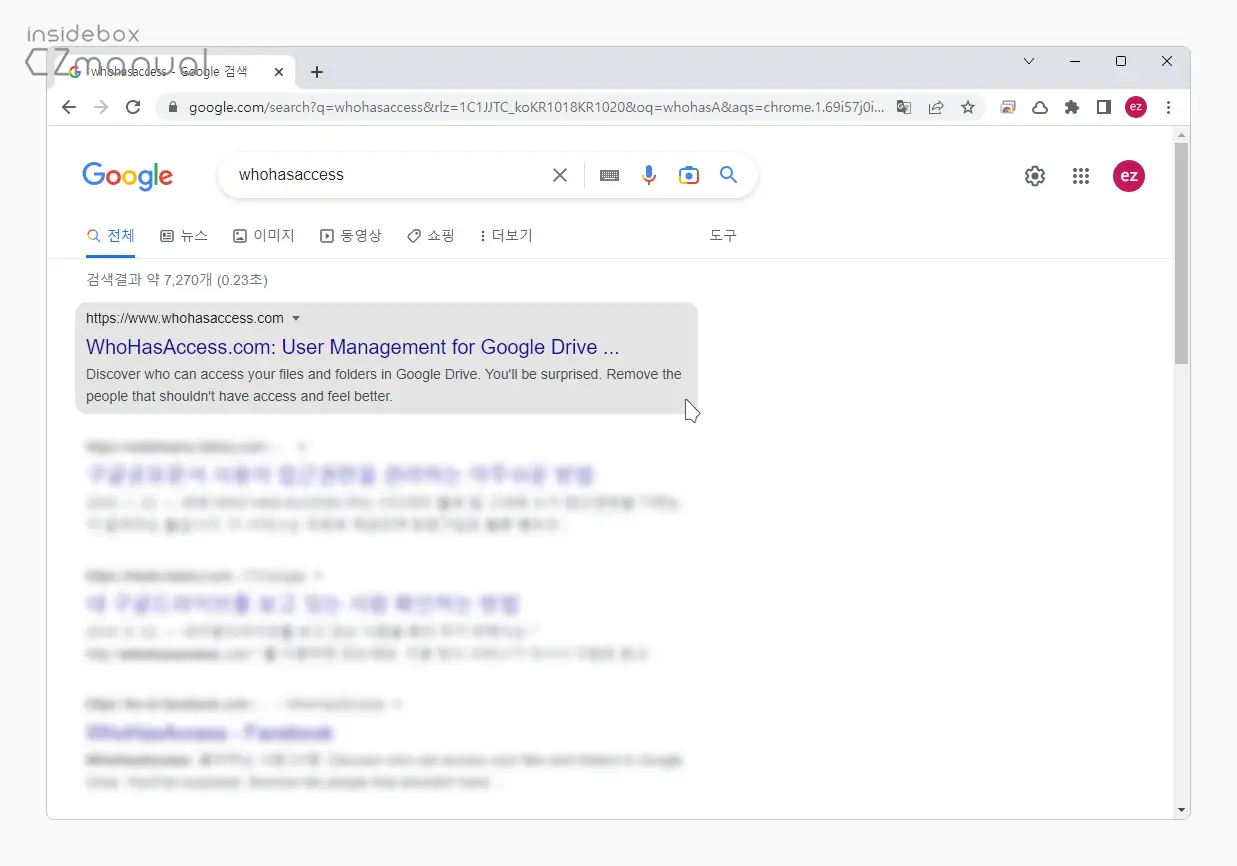Image resolution: width=1237 pixels, height=866 pixels.
Task: Bookmark this page with the star
Action: tap(968, 107)
